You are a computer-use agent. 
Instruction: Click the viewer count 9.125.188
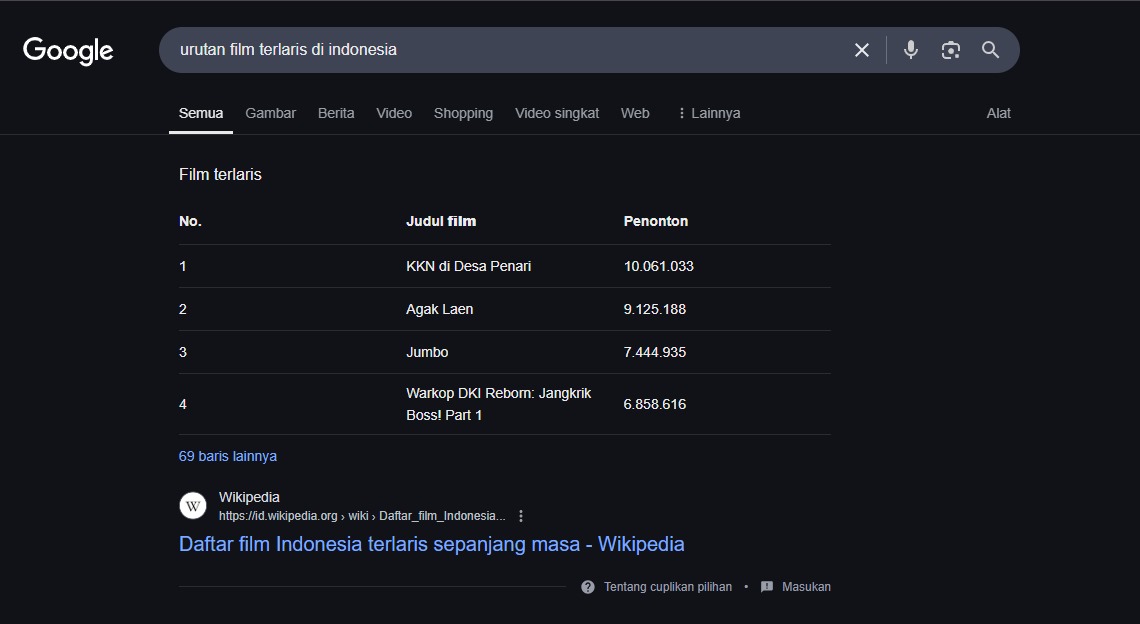(654, 309)
